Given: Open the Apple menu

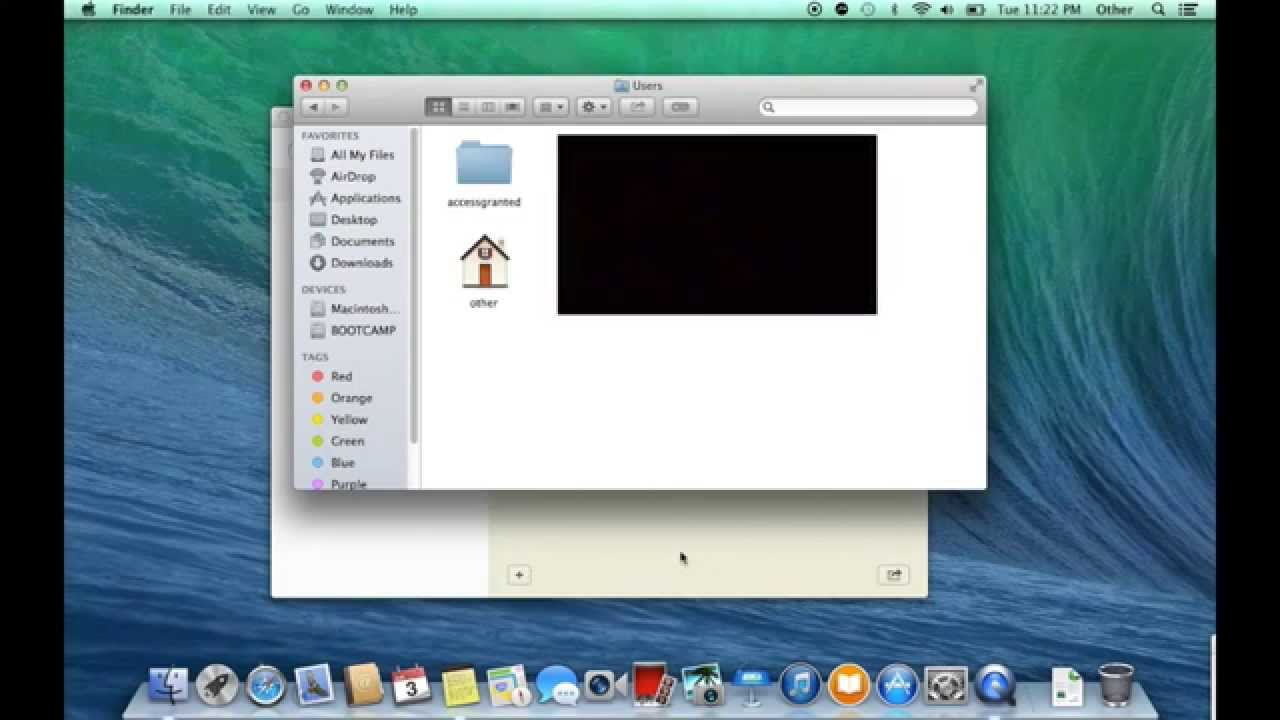Looking at the screenshot, I should pos(88,10).
